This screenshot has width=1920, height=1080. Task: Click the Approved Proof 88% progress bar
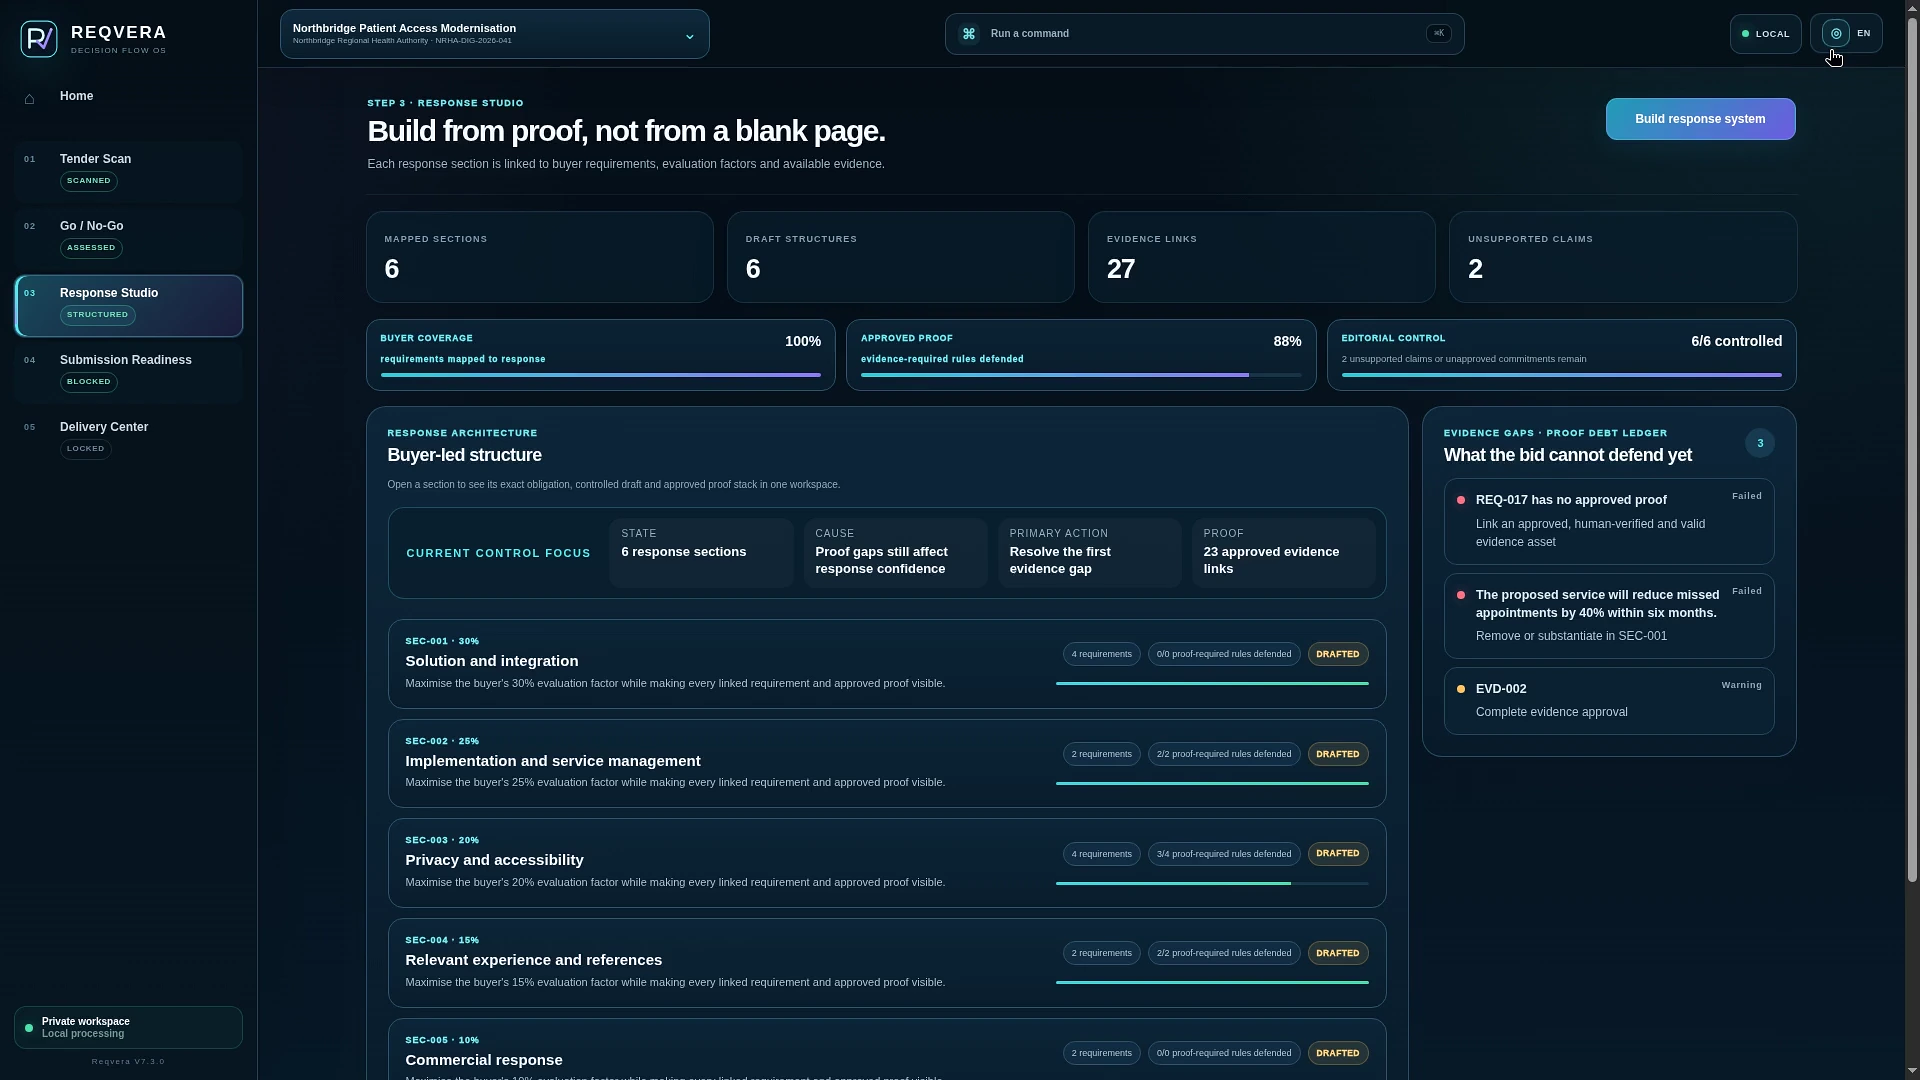click(x=1081, y=376)
